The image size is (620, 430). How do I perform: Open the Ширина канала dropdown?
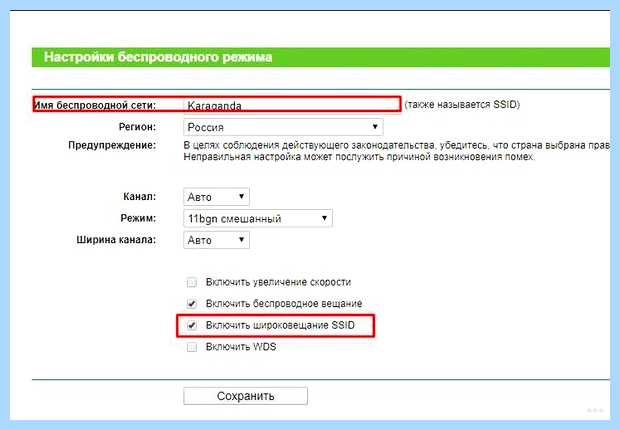(x=216, y=240)
